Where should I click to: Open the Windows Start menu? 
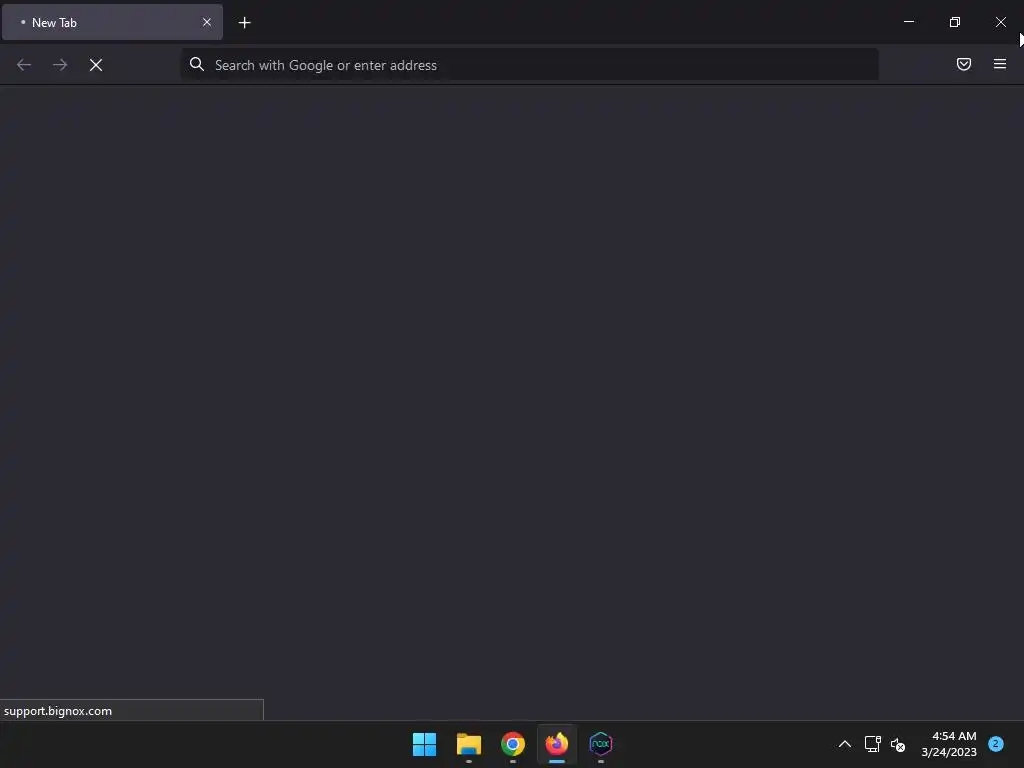point(424,744)
